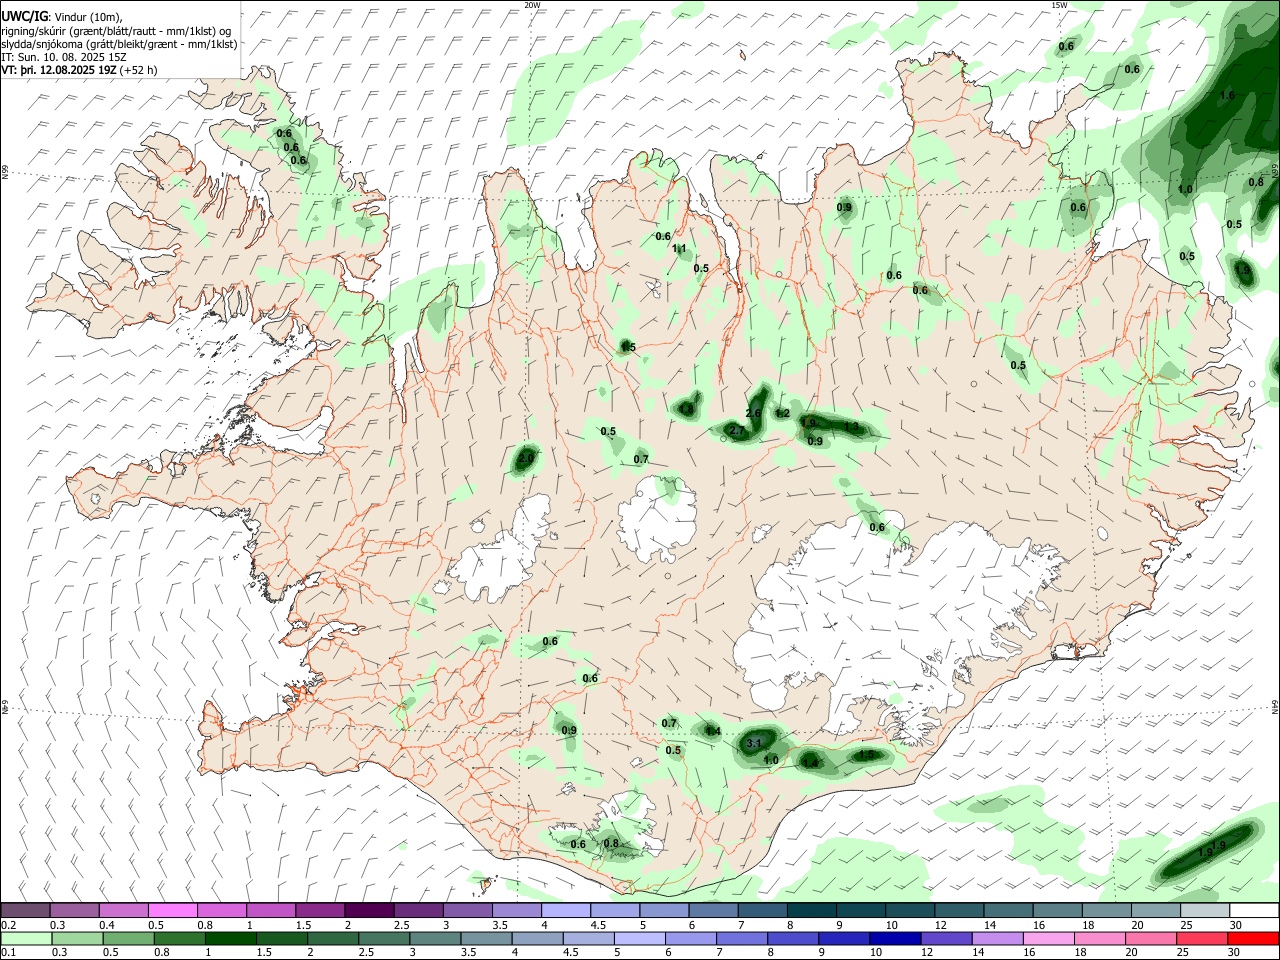
Task: Click the bright red swatch ending the rain scale
Action: 1254,938
